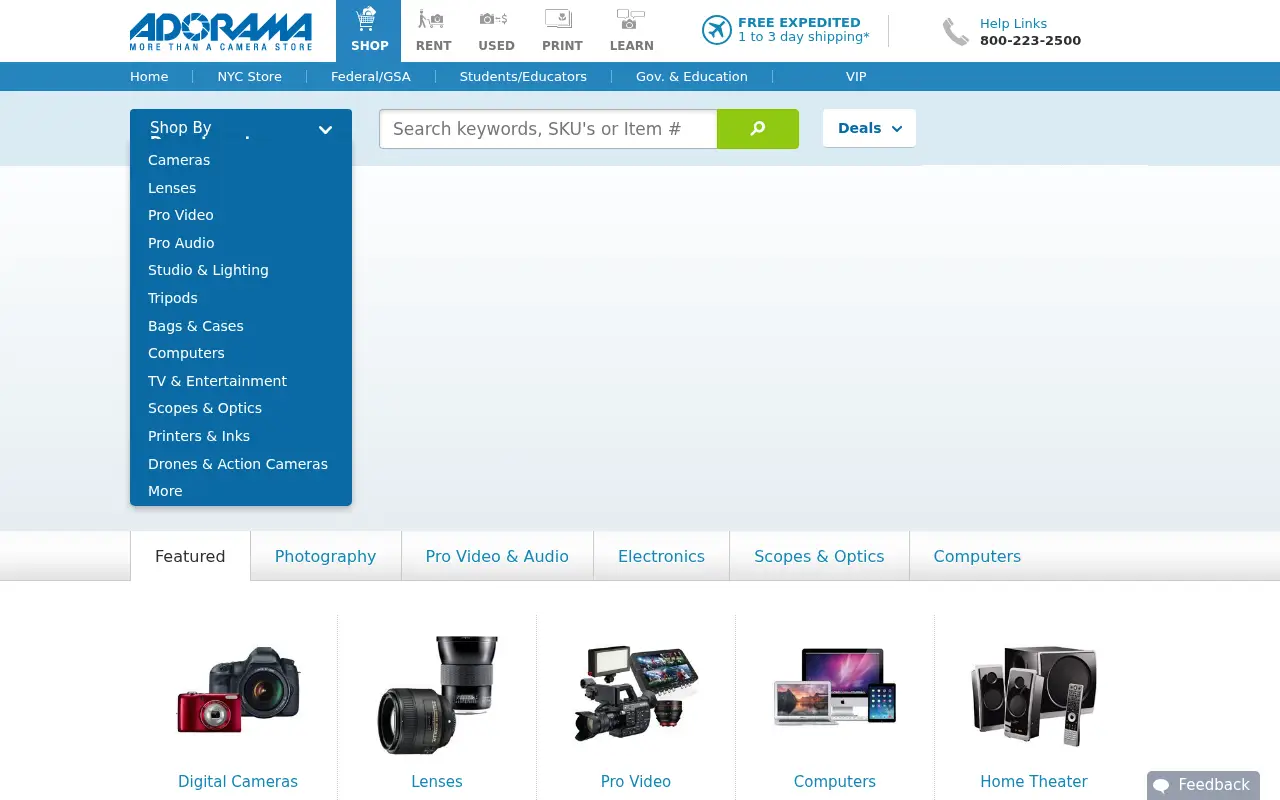Screen dimensions: 1280x800
Task: Click the Adorama logo
Action: (221, 31)
